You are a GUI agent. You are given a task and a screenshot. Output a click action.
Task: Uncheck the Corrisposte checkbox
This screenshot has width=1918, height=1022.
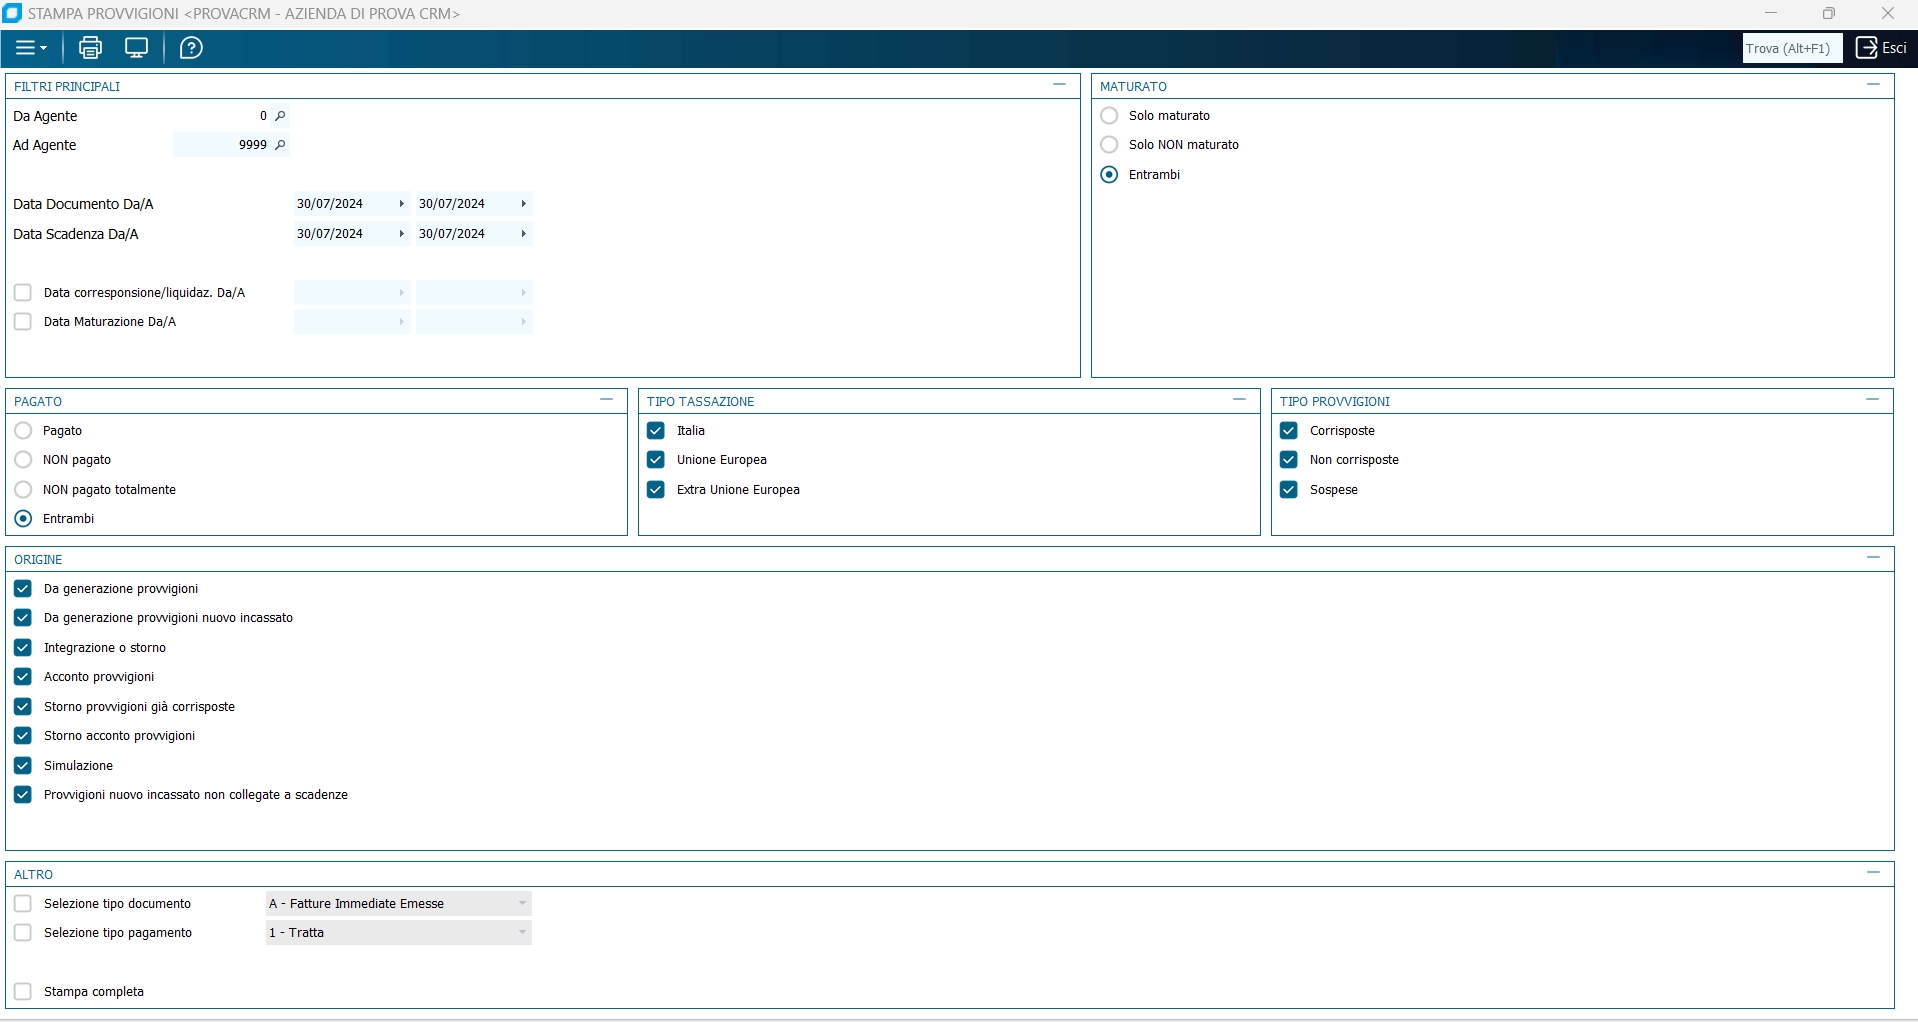coord(1289,431)
